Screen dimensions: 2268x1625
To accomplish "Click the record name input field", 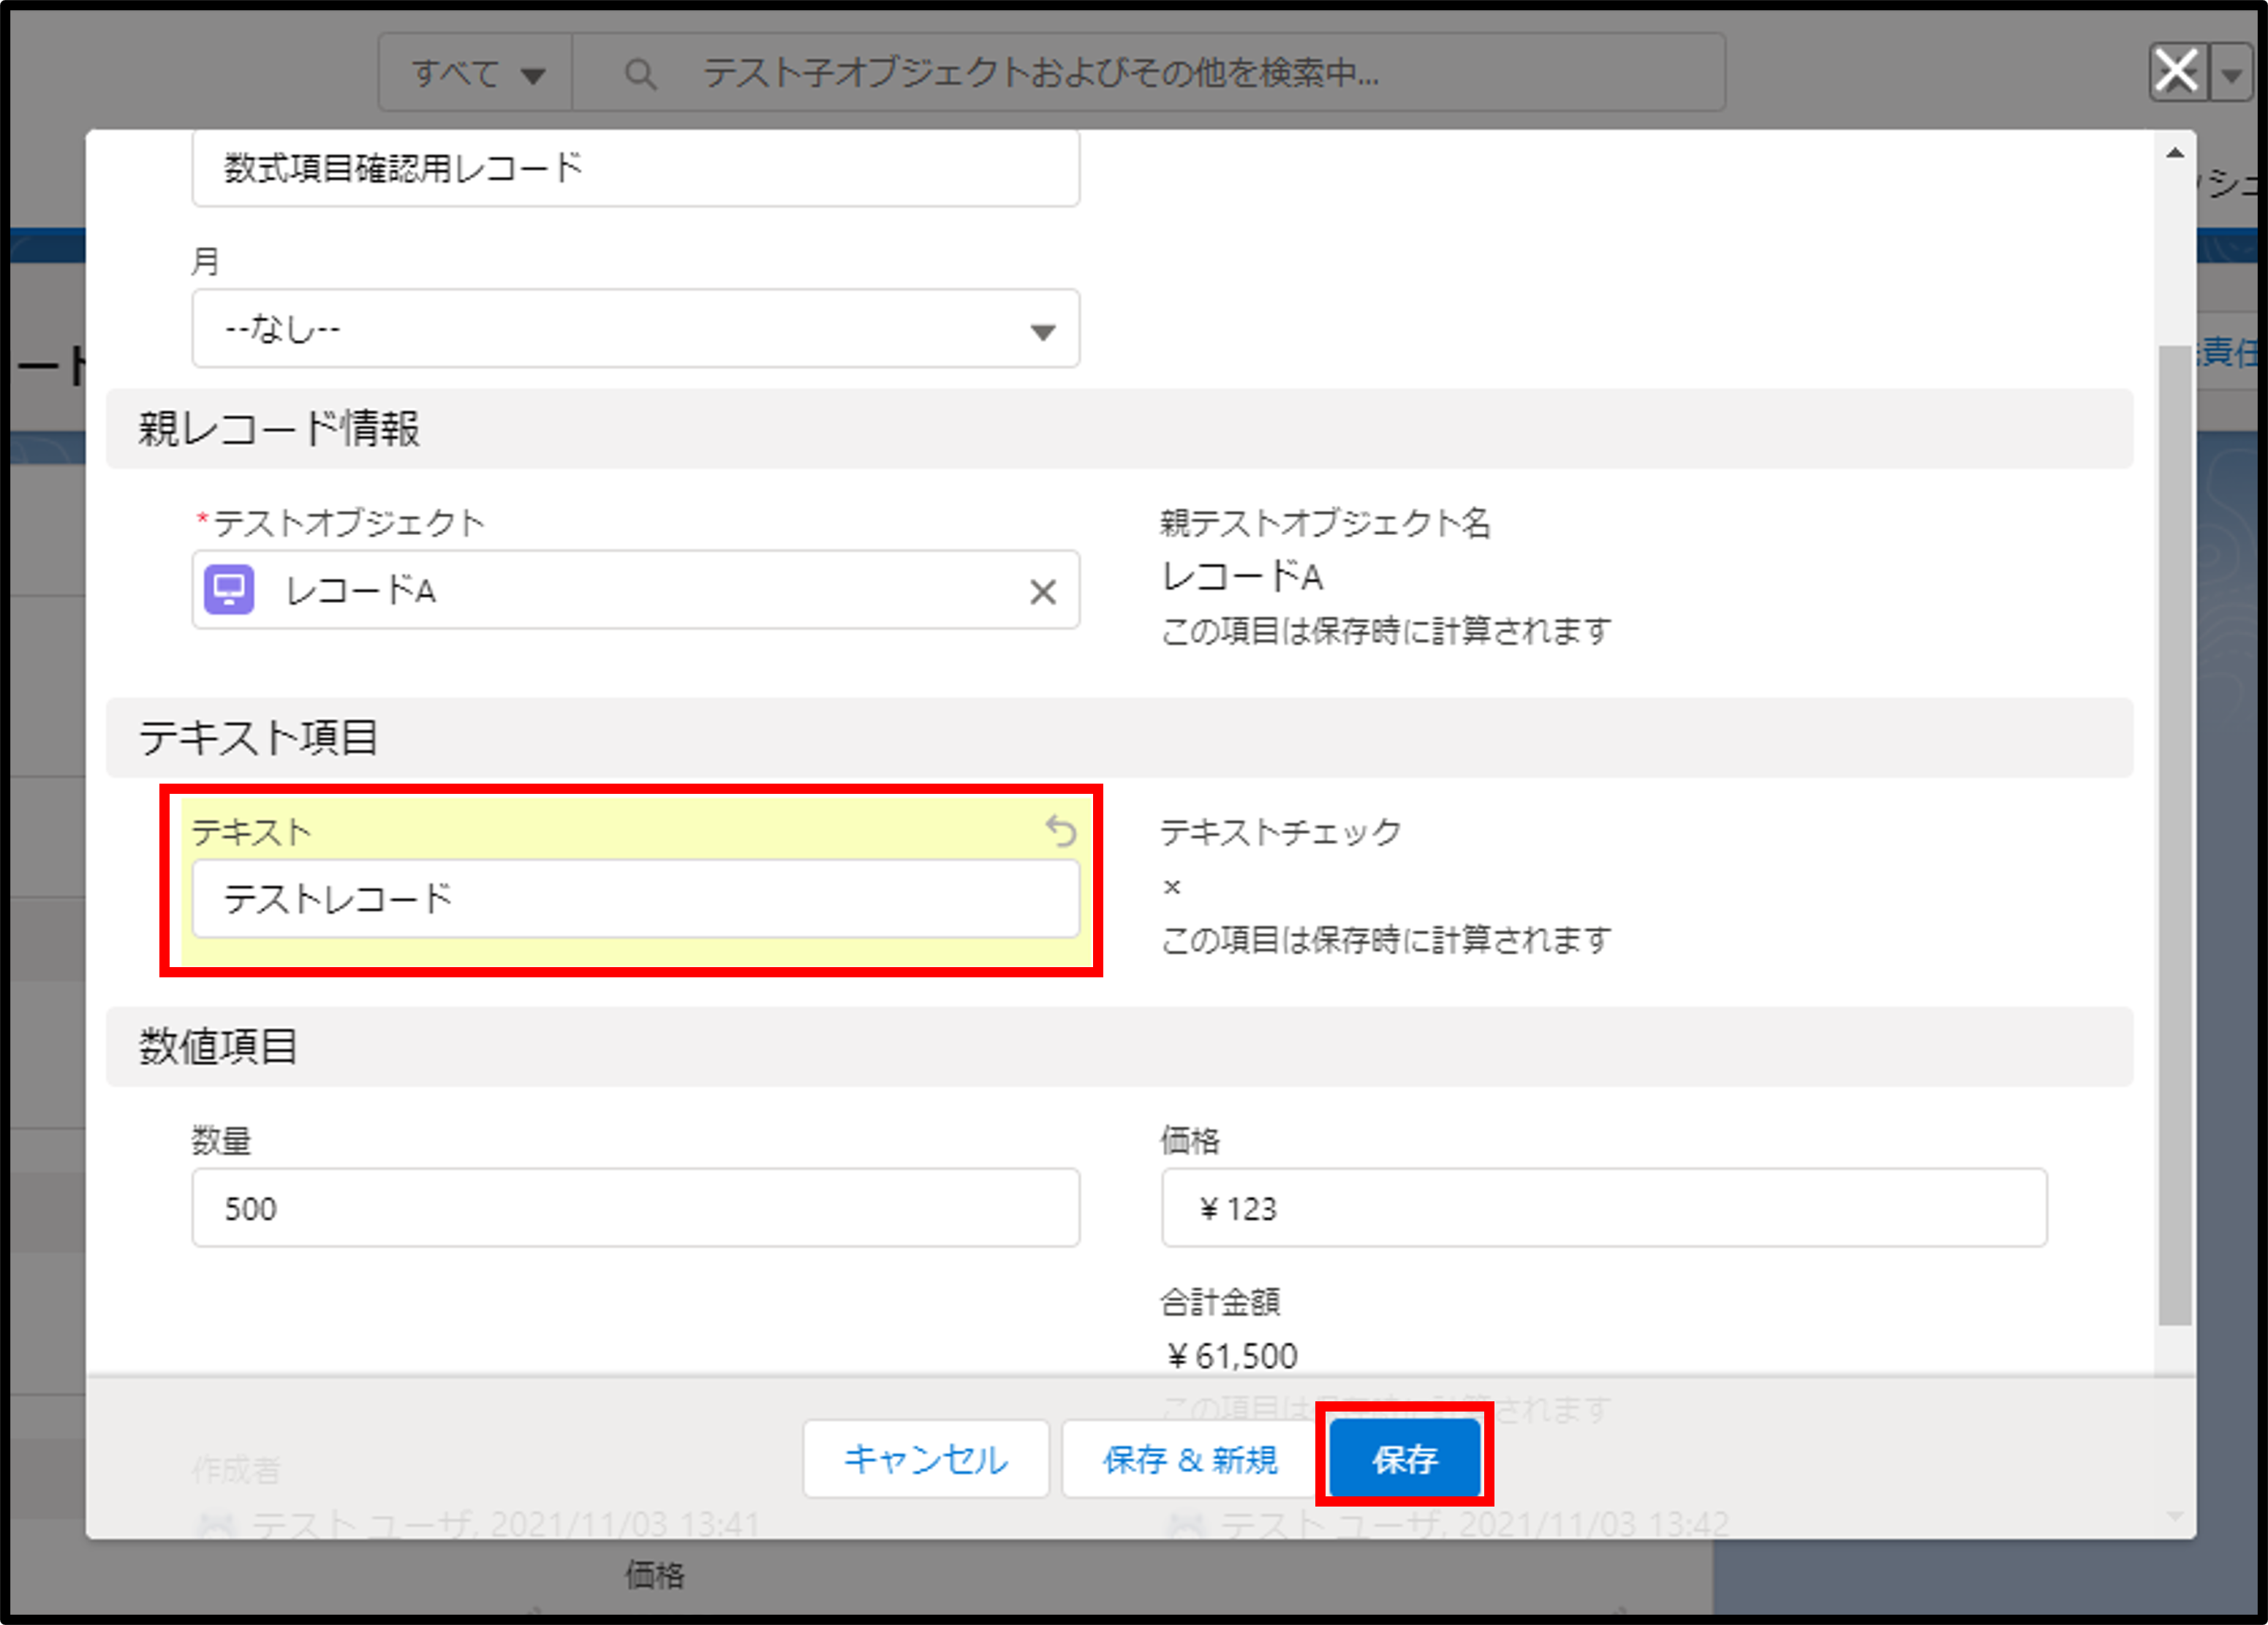I will point(635,169).
